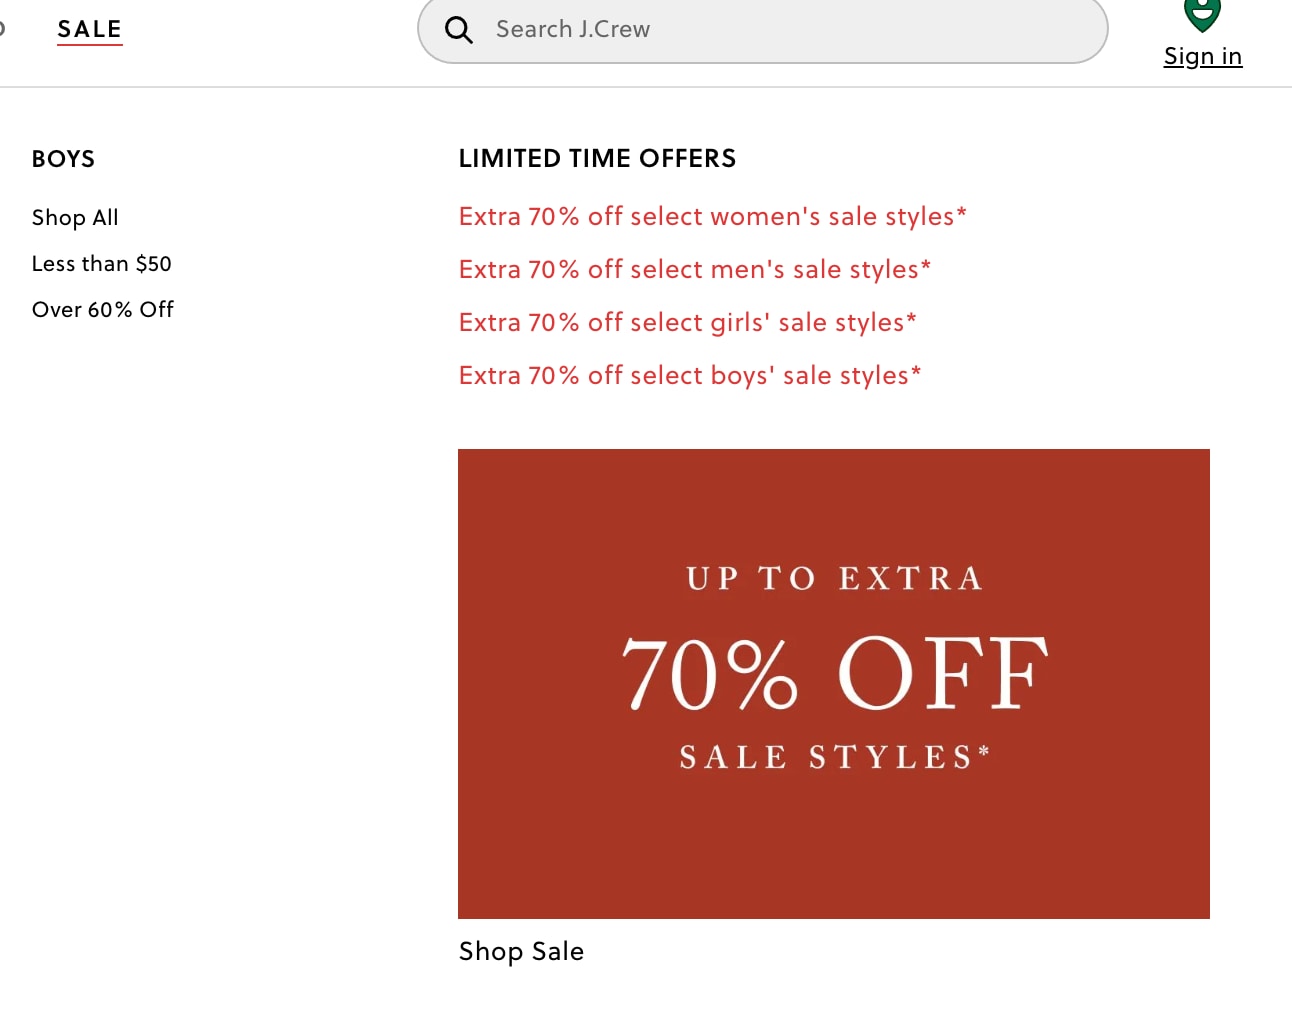Open the SALE menu tab
Viewport: 1292px width, 1012px height.
[90, 30]
